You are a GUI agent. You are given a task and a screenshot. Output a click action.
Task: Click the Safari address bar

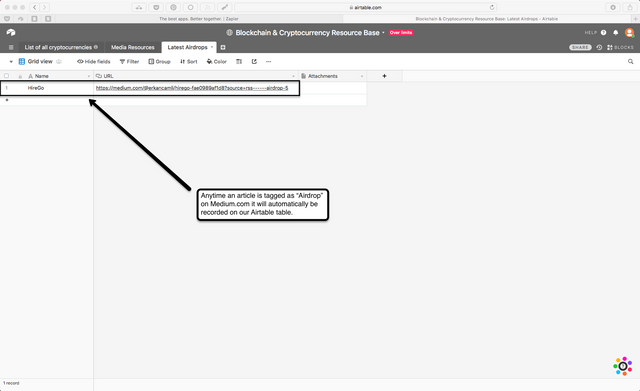(x=366, y=7)
